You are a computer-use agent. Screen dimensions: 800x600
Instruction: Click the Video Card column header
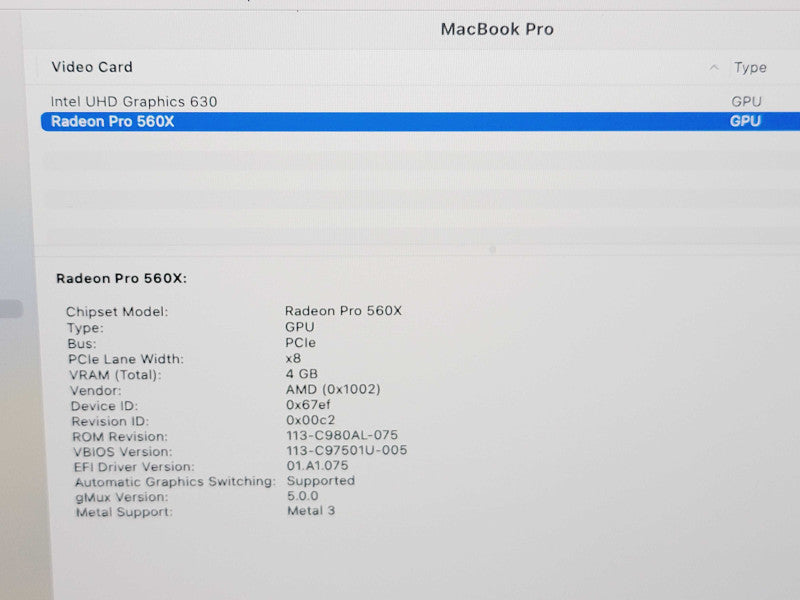[92, 67]
